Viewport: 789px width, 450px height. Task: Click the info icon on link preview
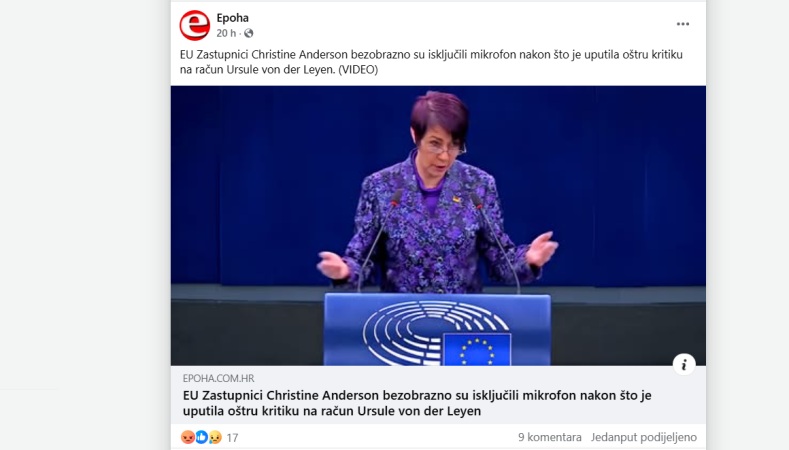click(x=684, y=364)
